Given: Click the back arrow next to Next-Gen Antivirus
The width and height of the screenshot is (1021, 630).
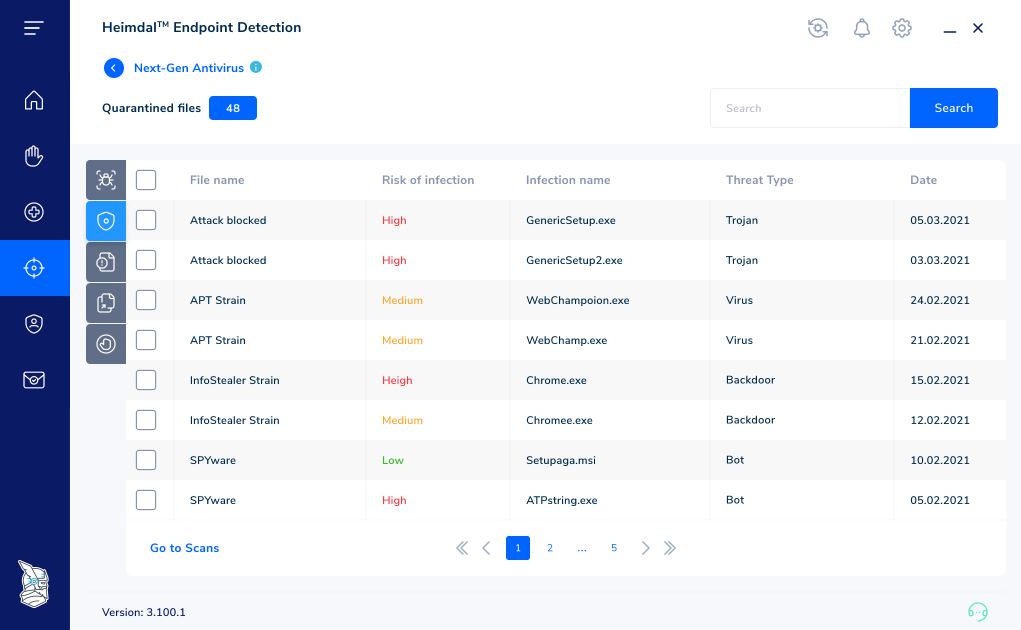Looking at the screenshot, I should click(114, 68).
